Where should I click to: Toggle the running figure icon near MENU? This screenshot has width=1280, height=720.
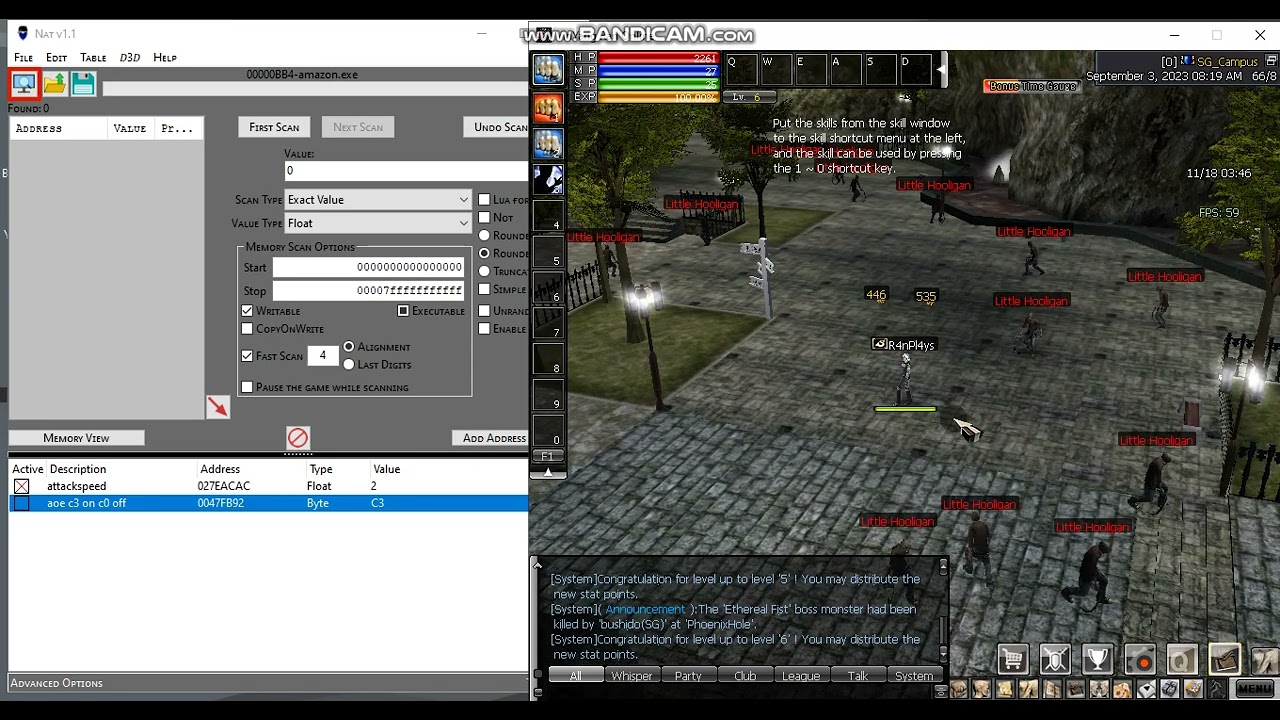tap(1217, 689)
